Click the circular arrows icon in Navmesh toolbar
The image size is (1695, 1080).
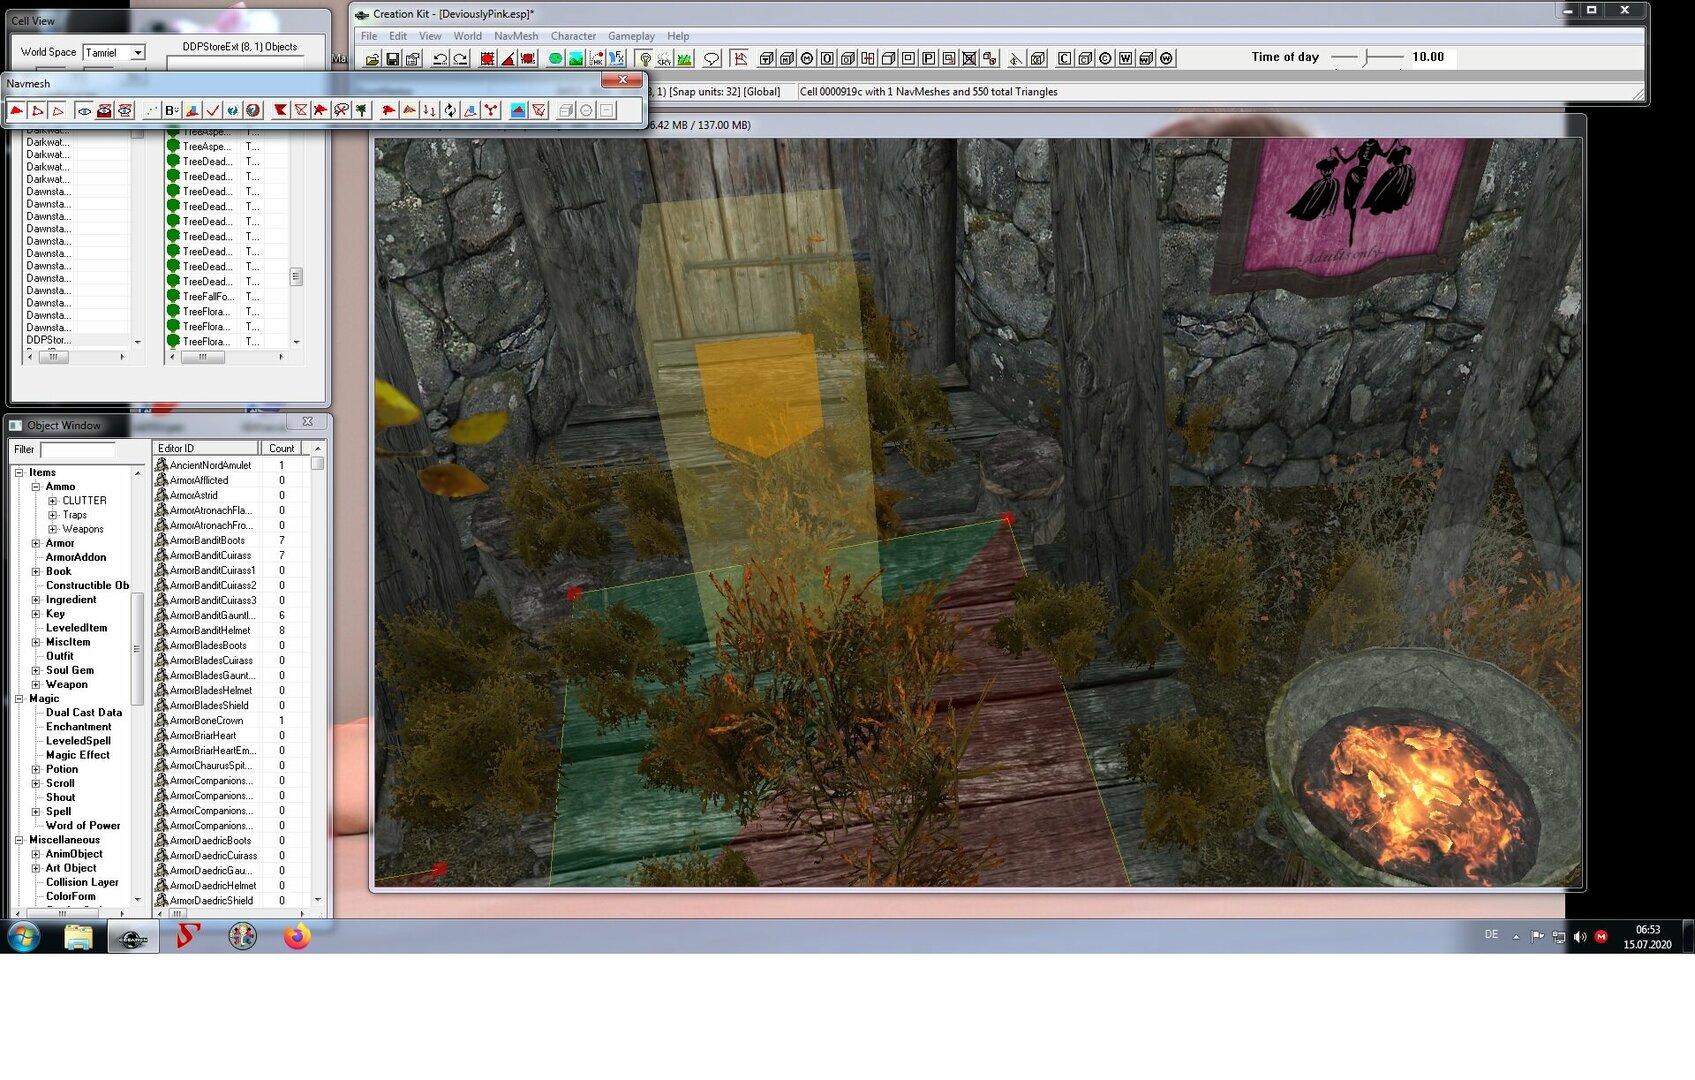click(450, 110)
